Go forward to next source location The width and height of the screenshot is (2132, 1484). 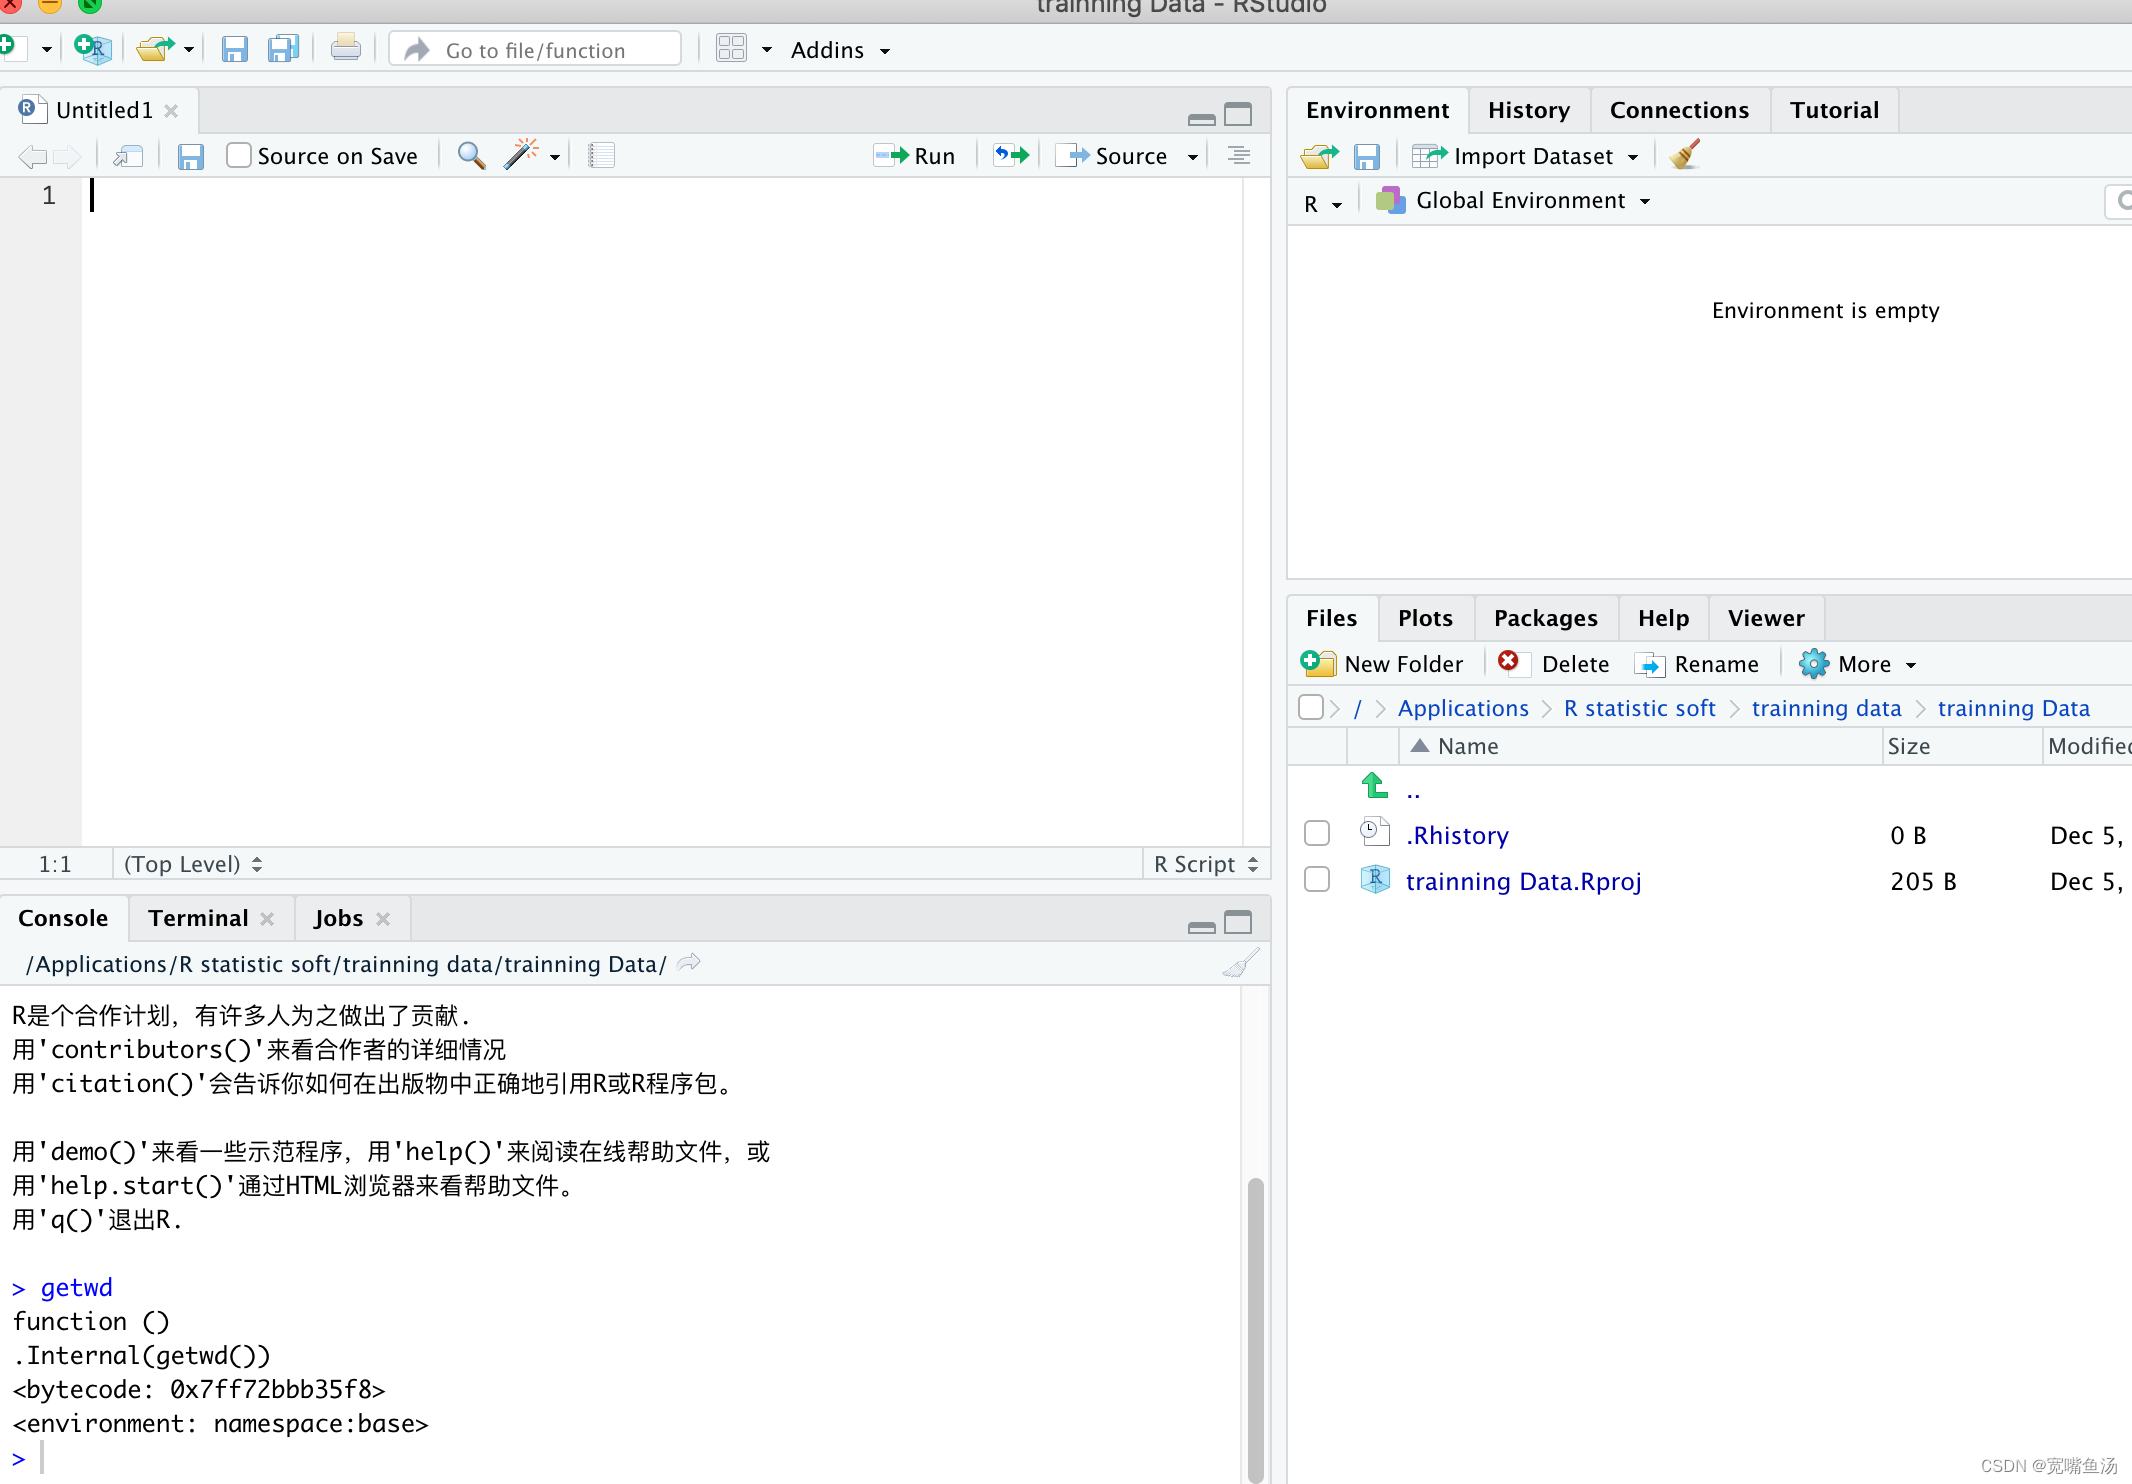[67, 156]
